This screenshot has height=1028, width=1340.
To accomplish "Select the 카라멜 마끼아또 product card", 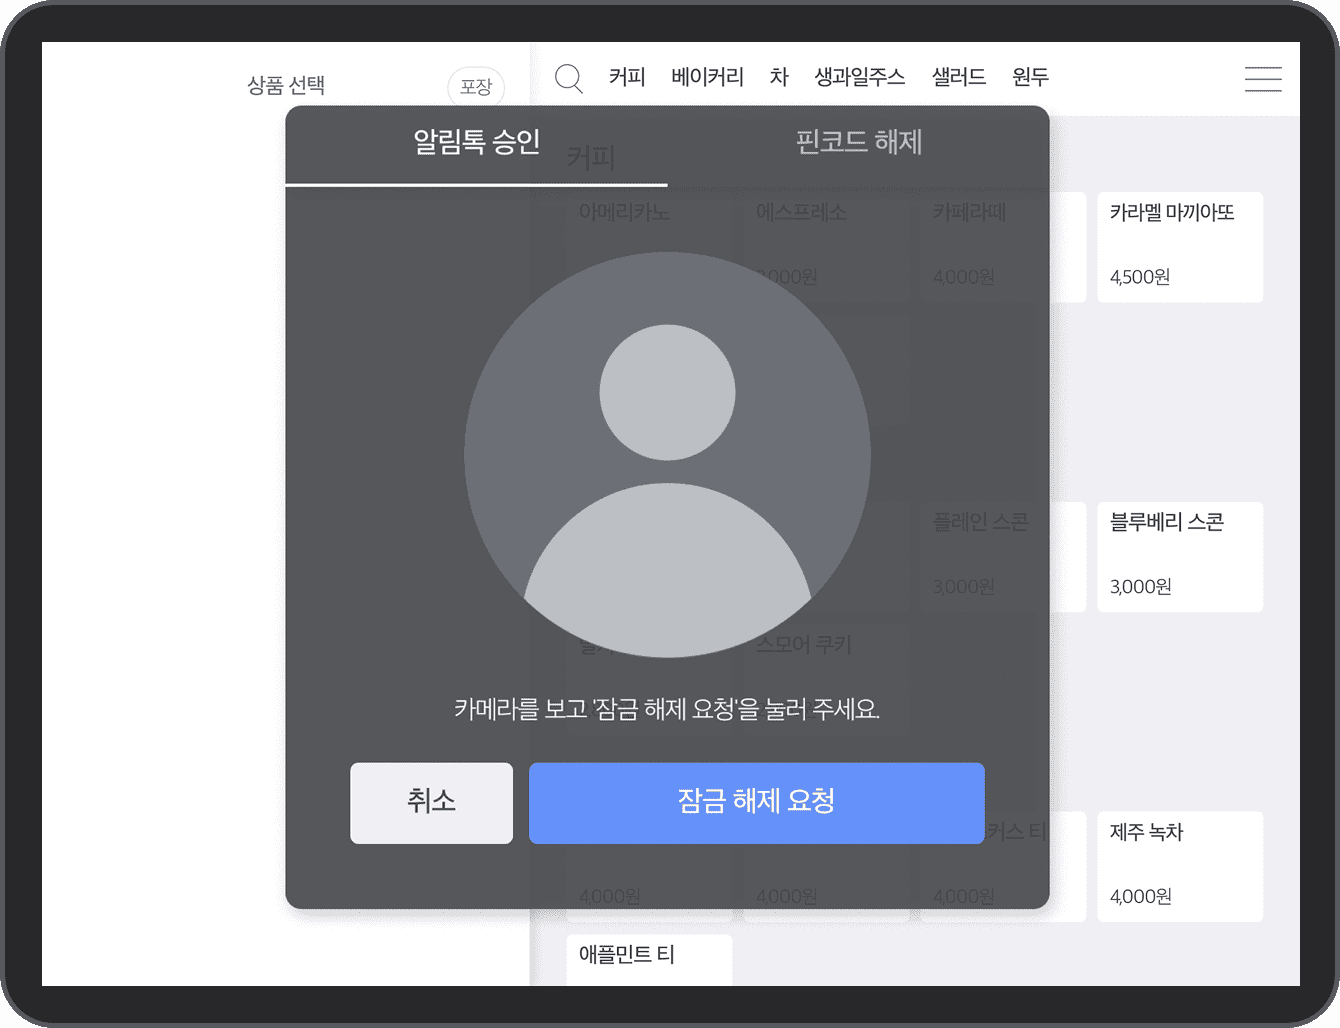I will point(1180,246).
